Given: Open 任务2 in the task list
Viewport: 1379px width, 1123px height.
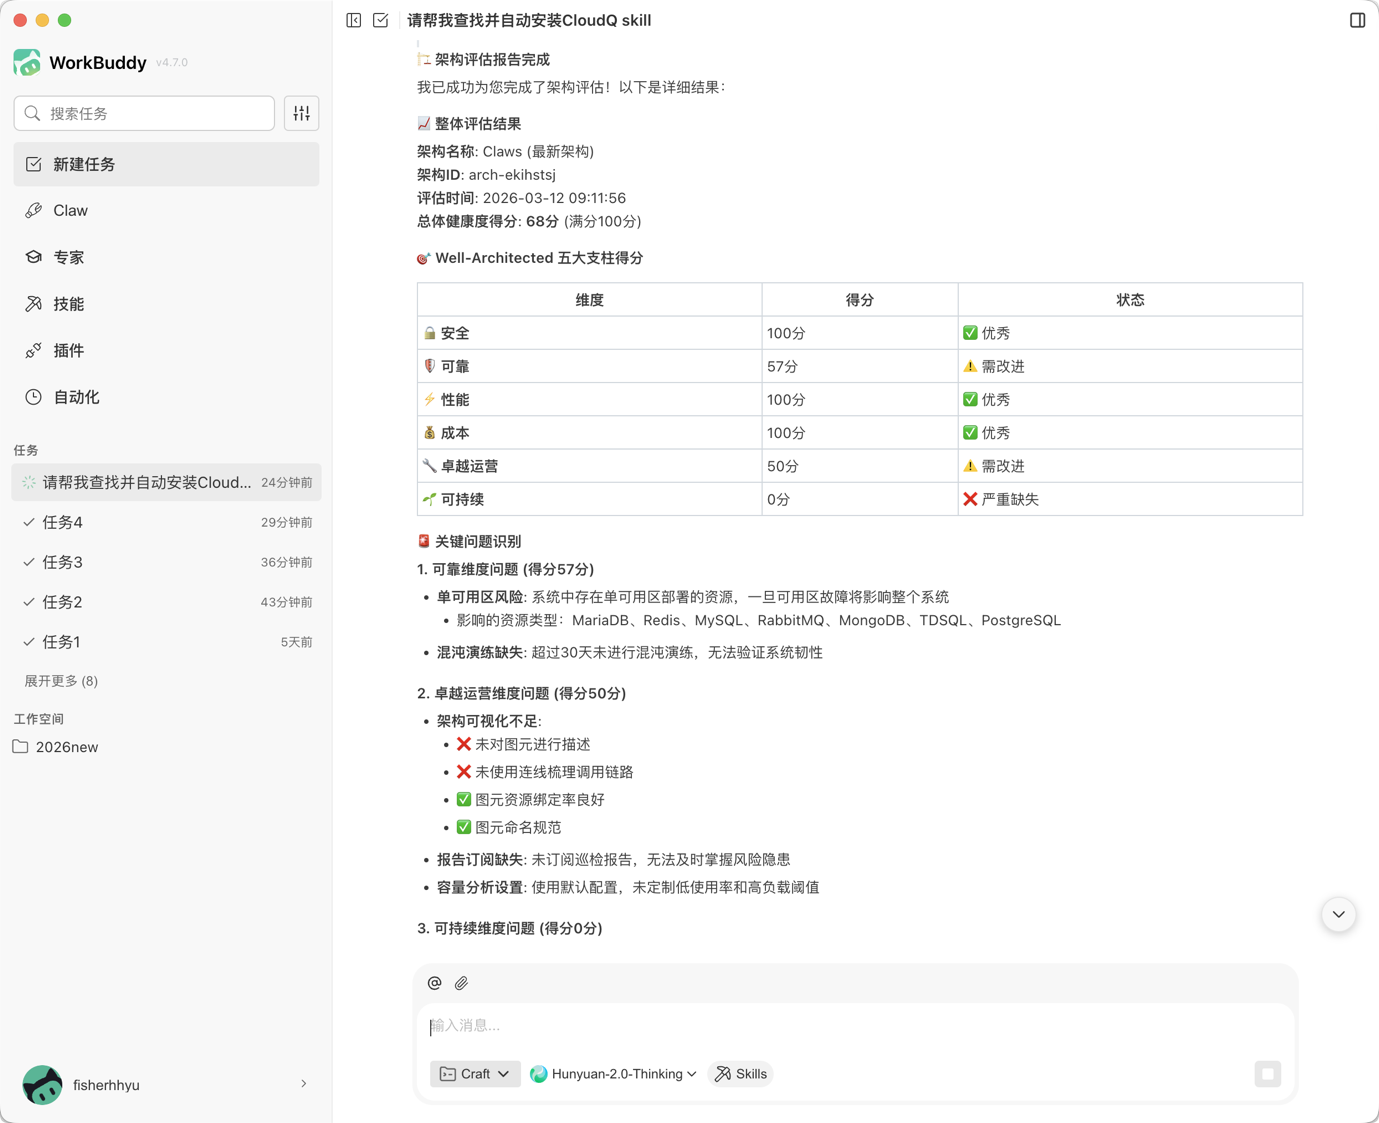Looking at the screenshot, I should click(x=166, y=602).
